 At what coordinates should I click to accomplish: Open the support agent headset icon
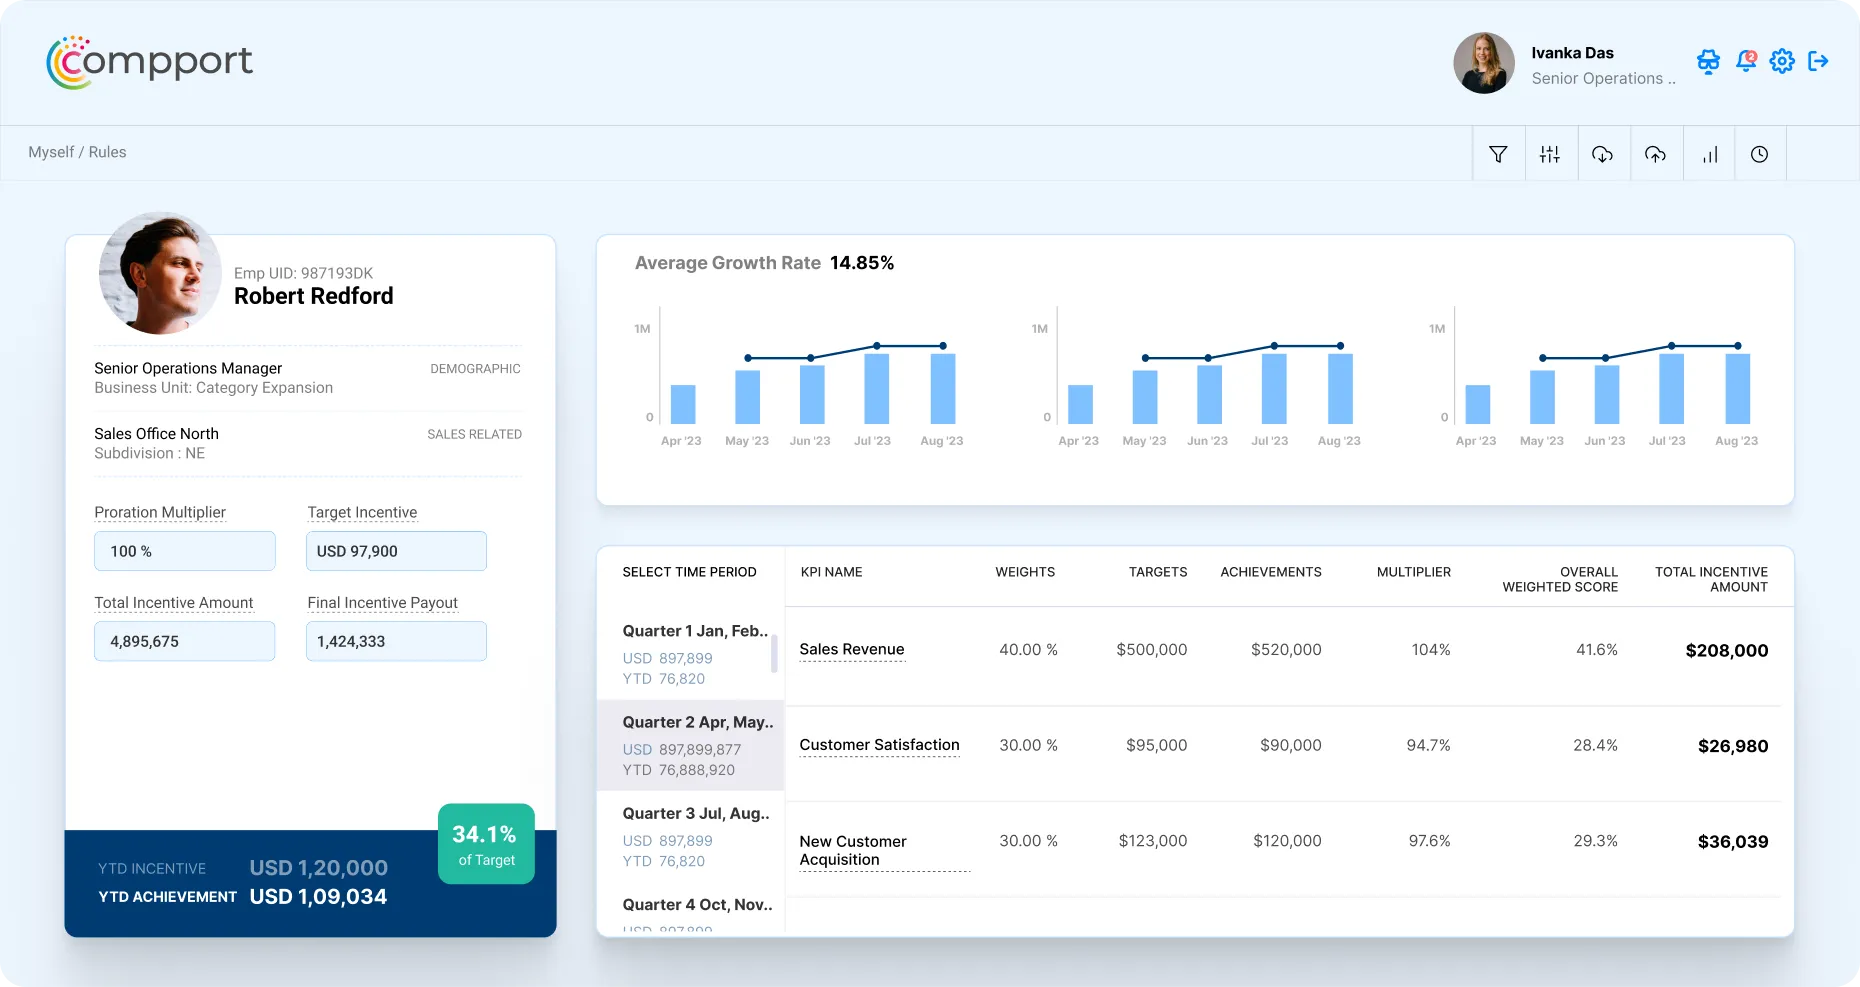[x=1708, y=62]
